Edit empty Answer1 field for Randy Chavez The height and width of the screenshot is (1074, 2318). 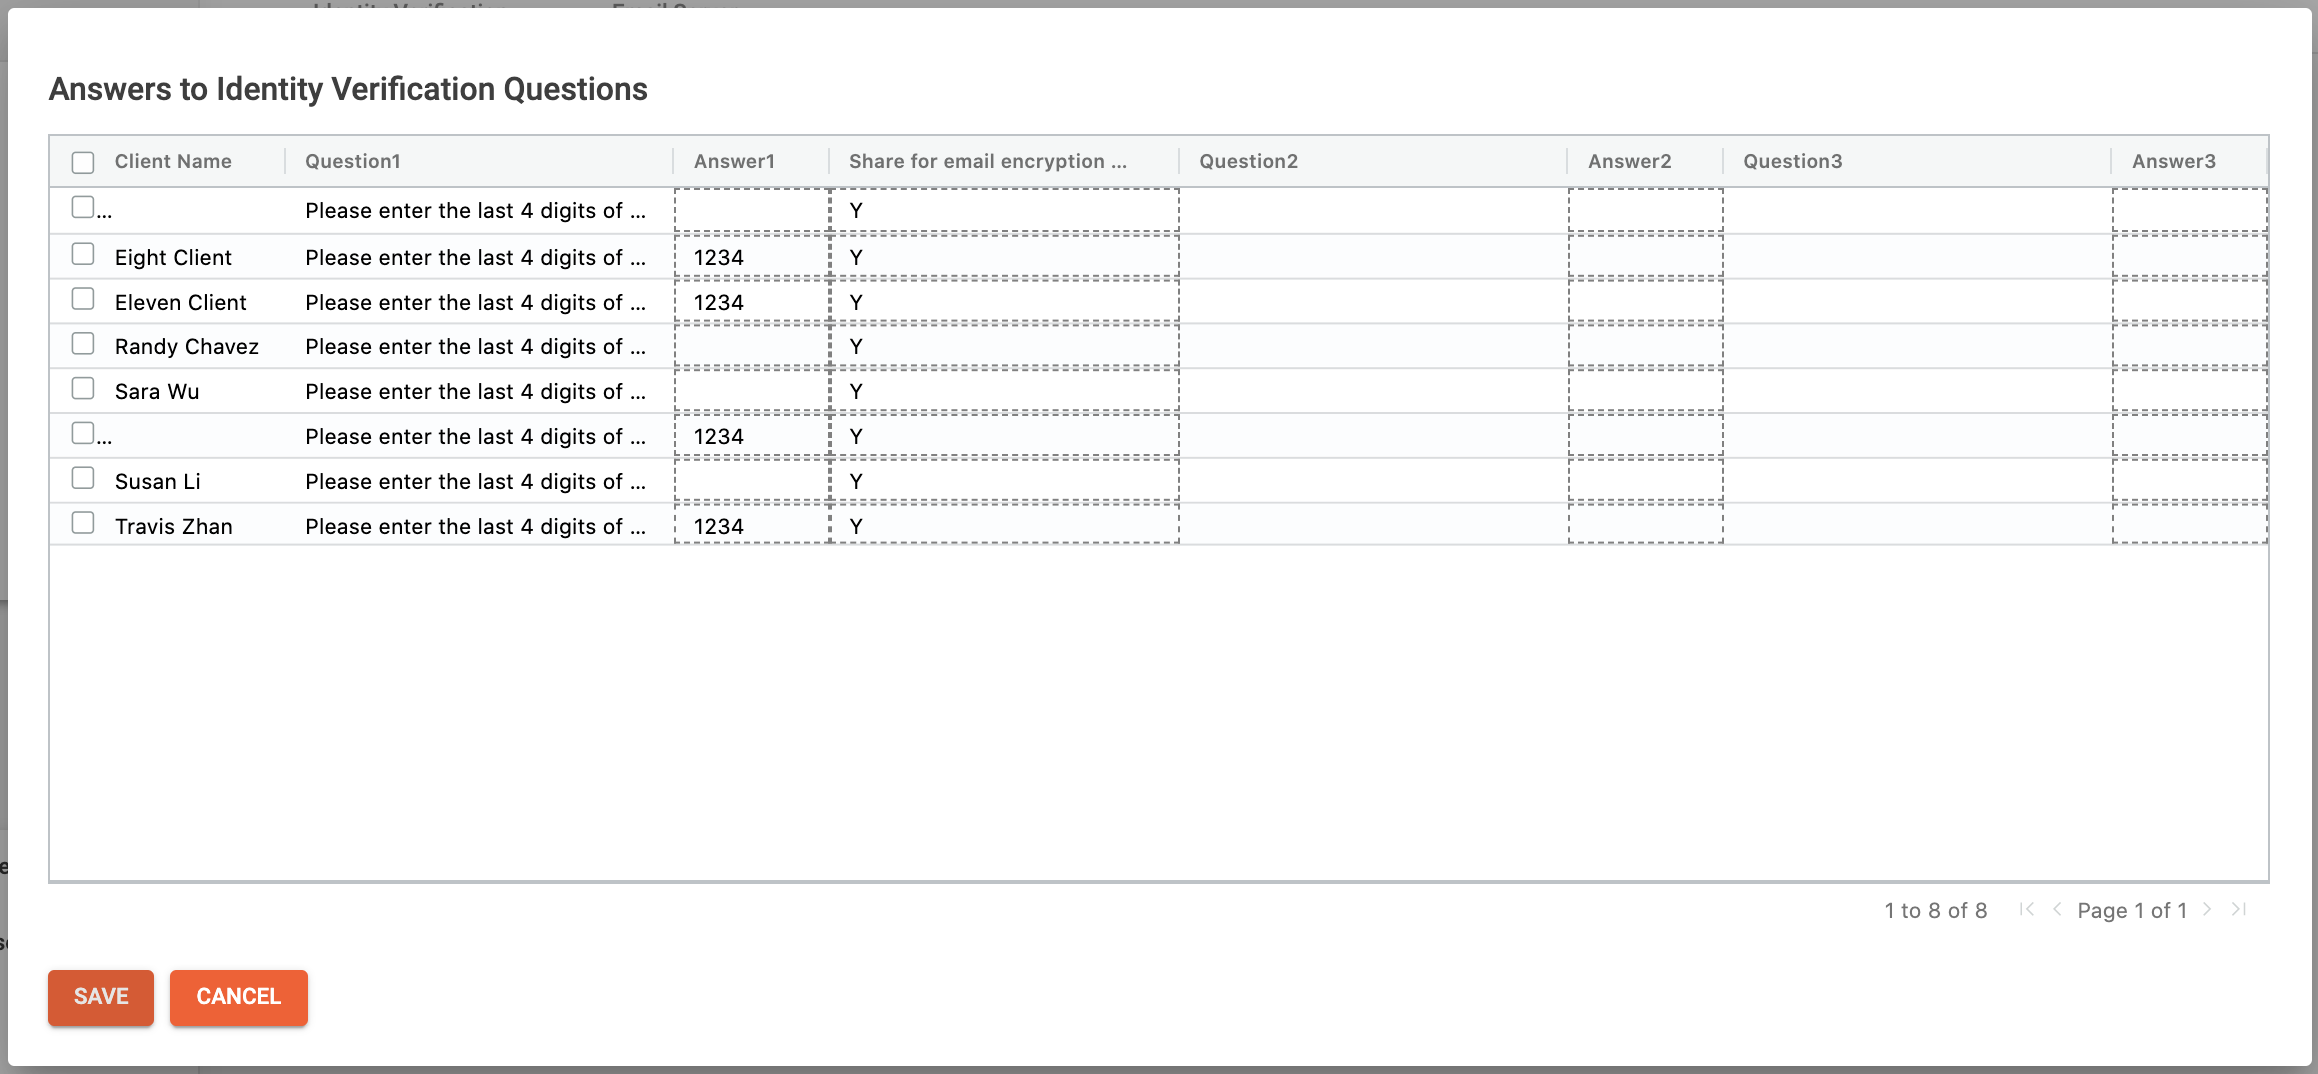click(752, 346)
